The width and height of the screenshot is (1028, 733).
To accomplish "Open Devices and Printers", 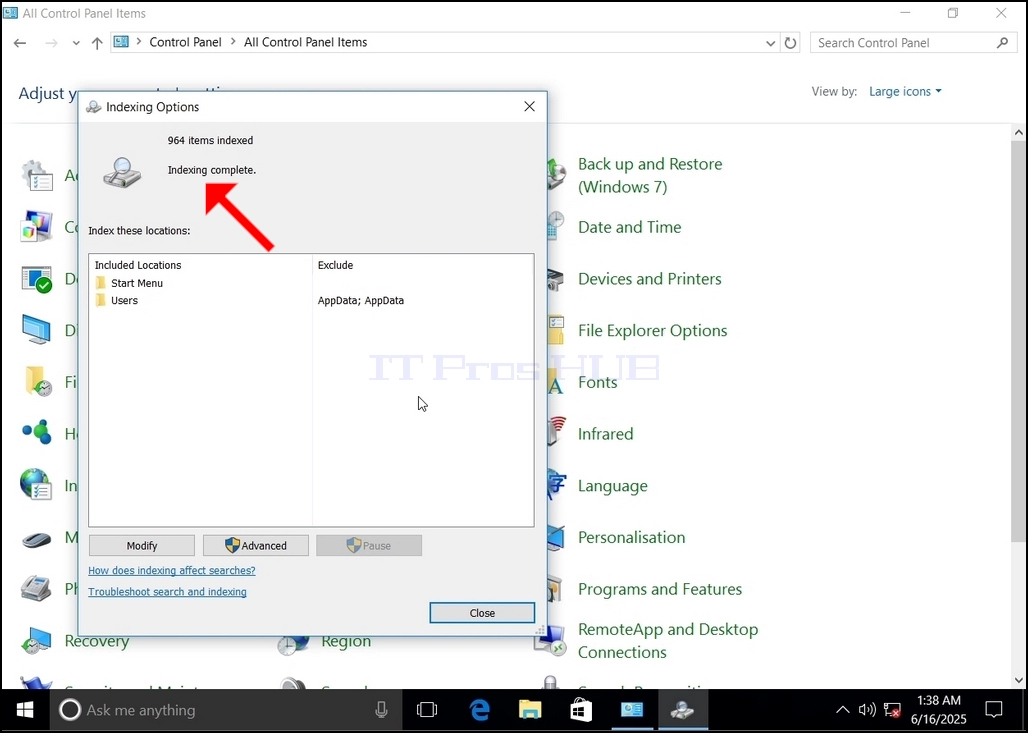I will tap(649, 279).
